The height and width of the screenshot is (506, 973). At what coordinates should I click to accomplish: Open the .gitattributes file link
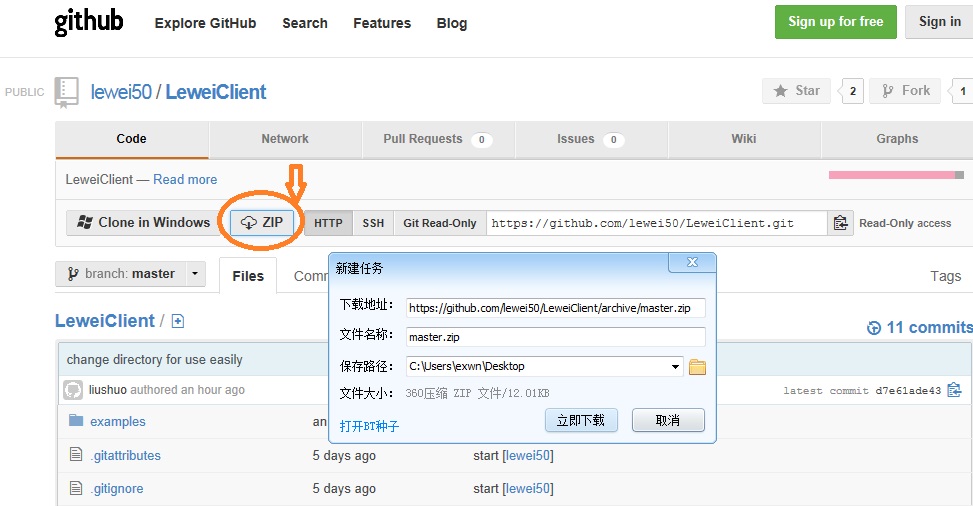click(x=126, y=455)
